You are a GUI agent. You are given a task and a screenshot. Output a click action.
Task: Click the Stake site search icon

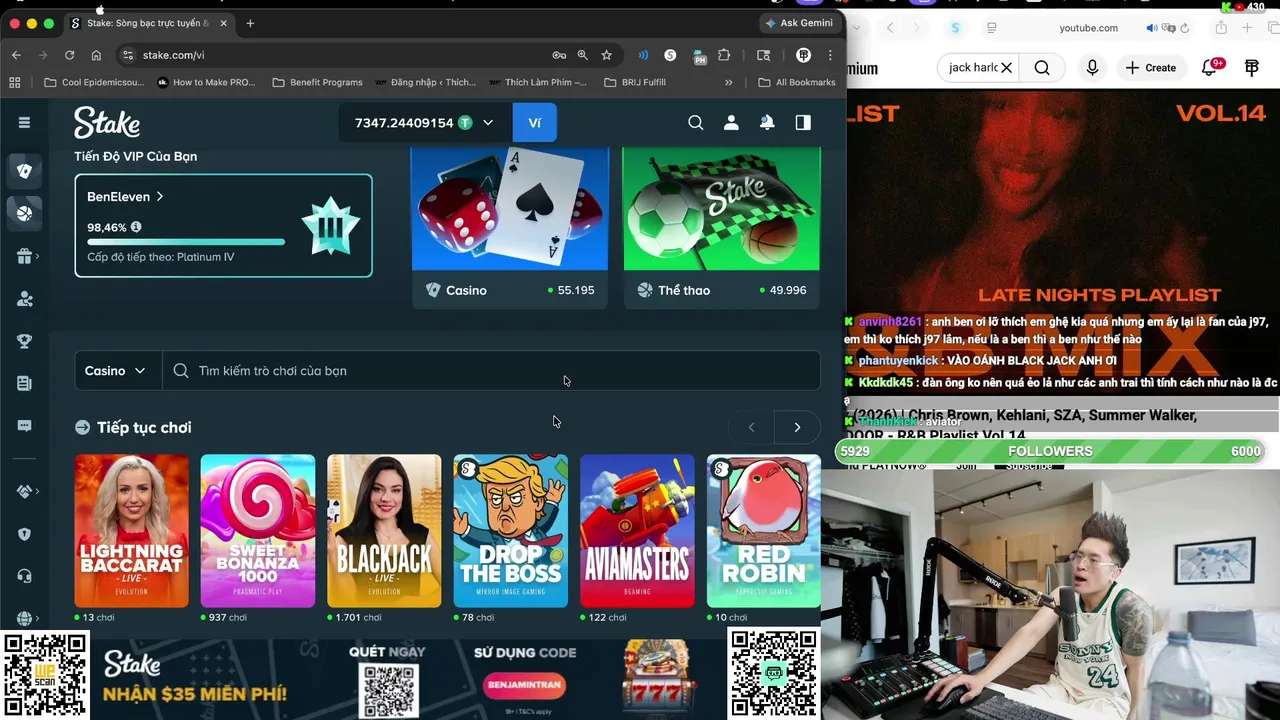(x=696, y=122)
